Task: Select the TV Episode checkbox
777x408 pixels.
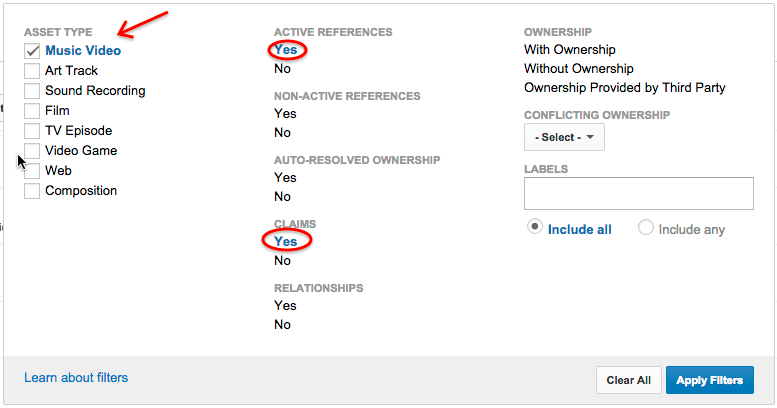Action: coord(32,131)
